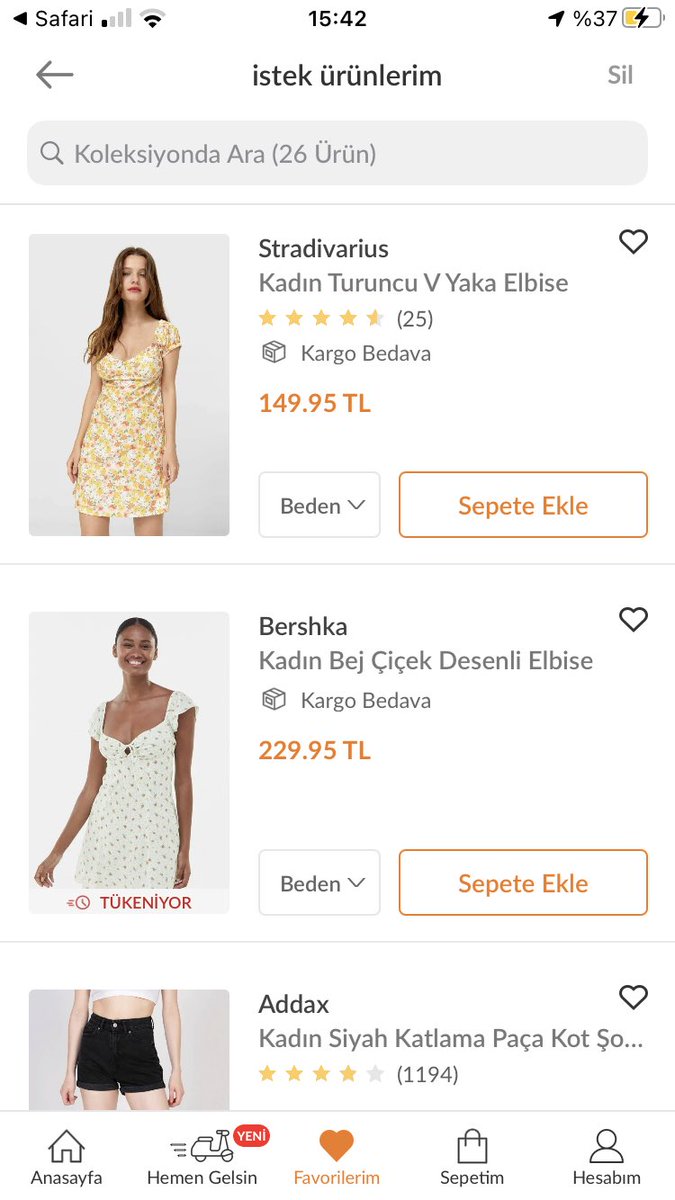This screenshot has width=675, height=1200.
Task: Focus the Koleksiyonda Ara search field
Action: click(x=337, y=153)
